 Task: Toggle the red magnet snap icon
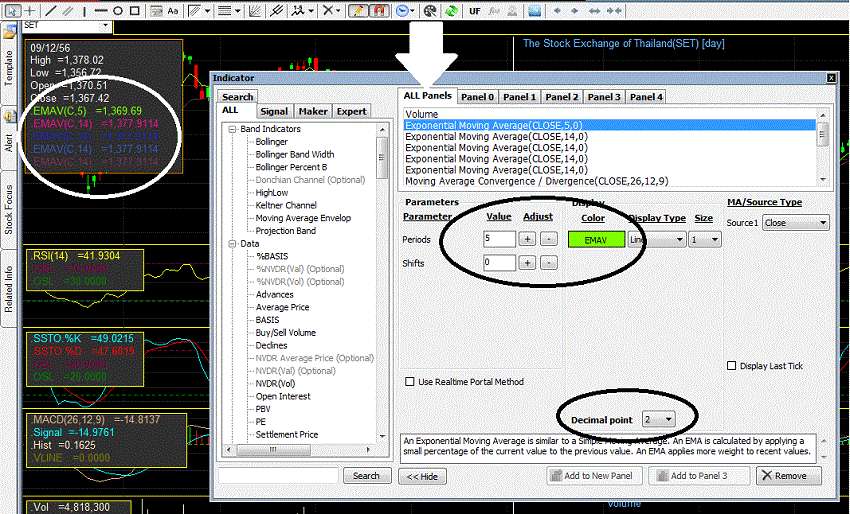point(379,10)
